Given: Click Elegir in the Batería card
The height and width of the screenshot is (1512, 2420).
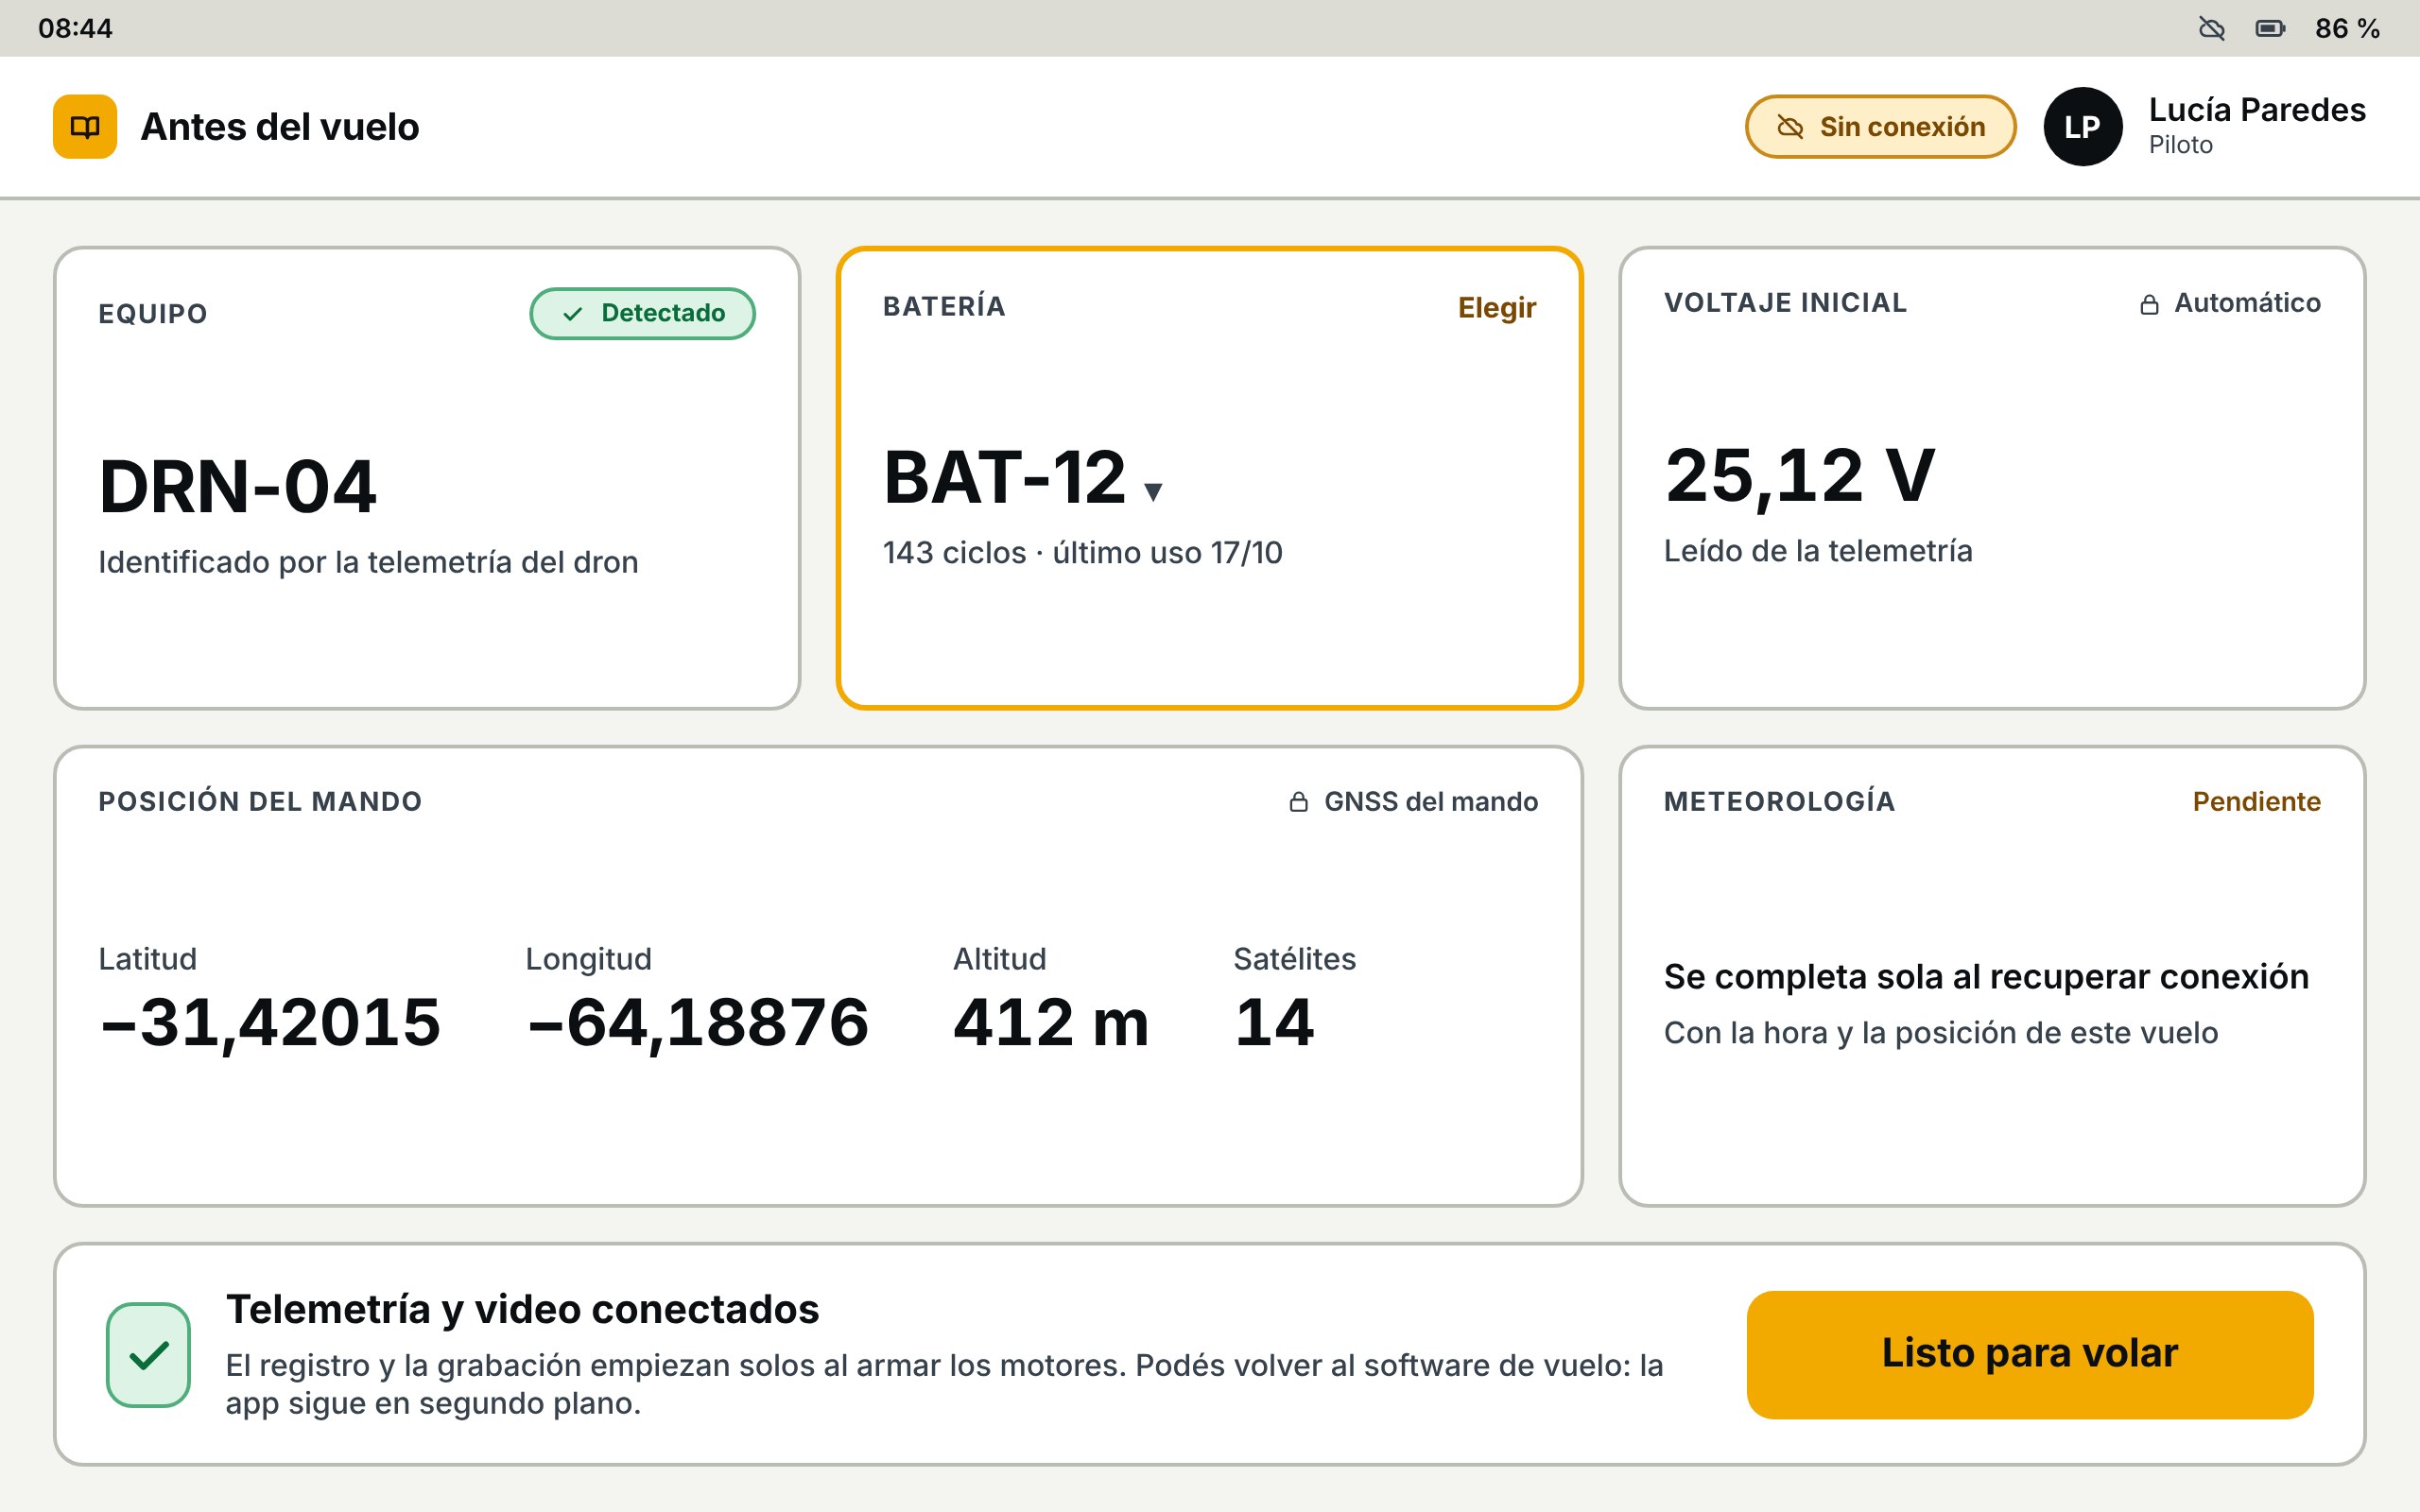Looking at the screenshot, I should [x=1496, y=307].
